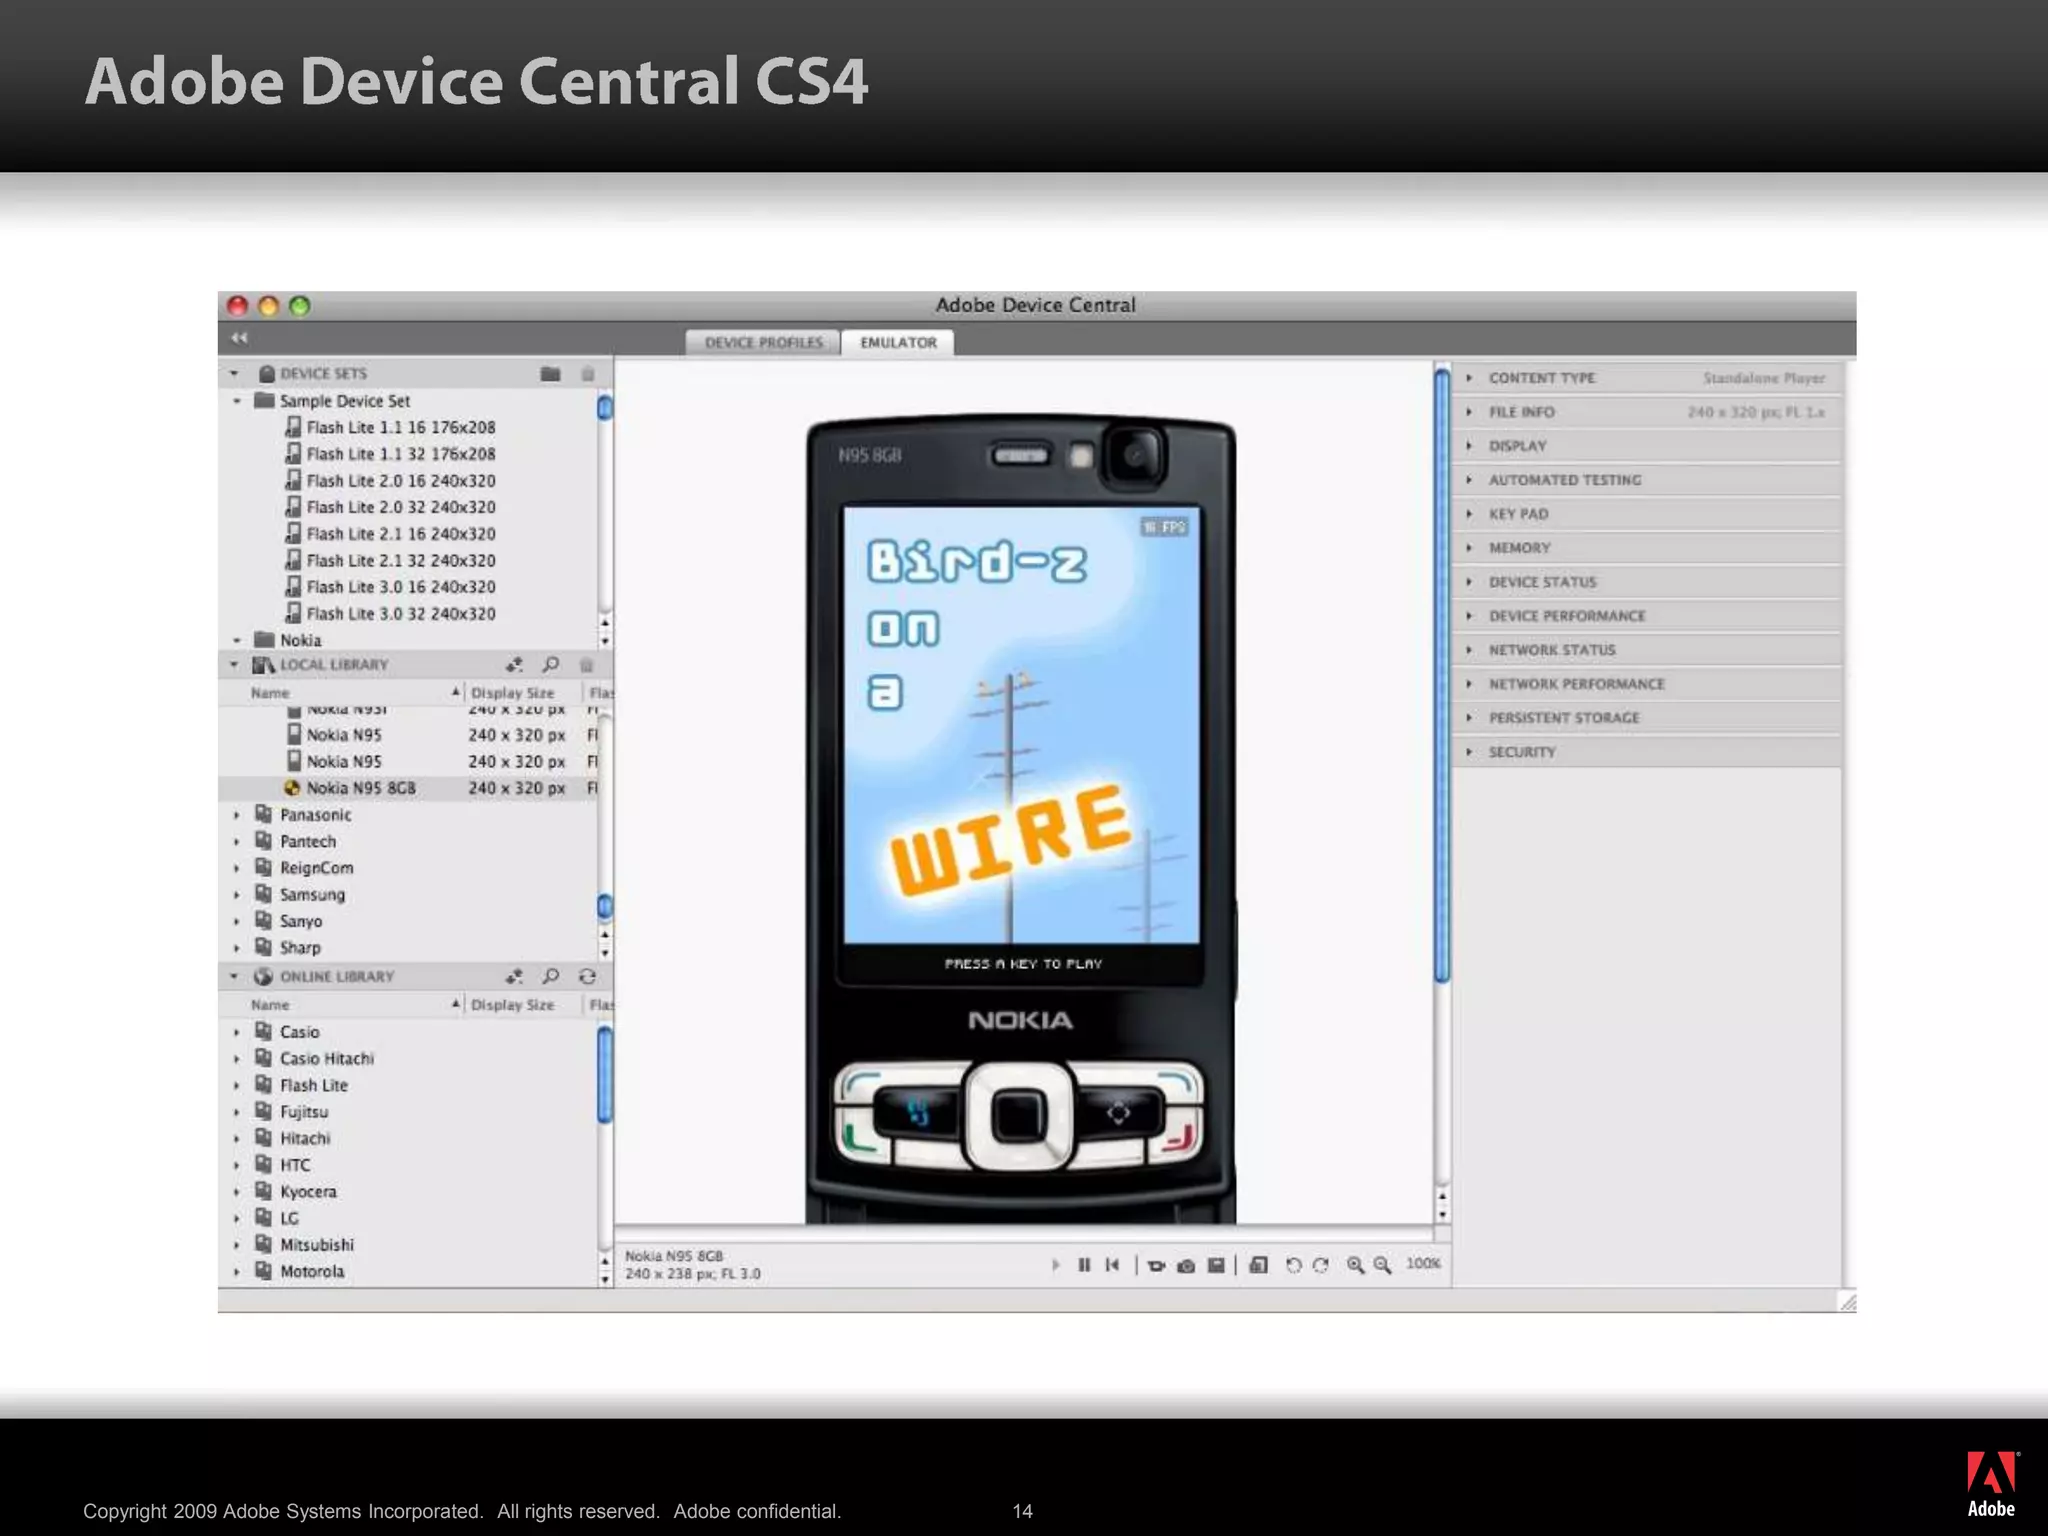Zoom out of the emulated device
Viewport: 2048px width, 1536px height.
tap(1382, 1265)
